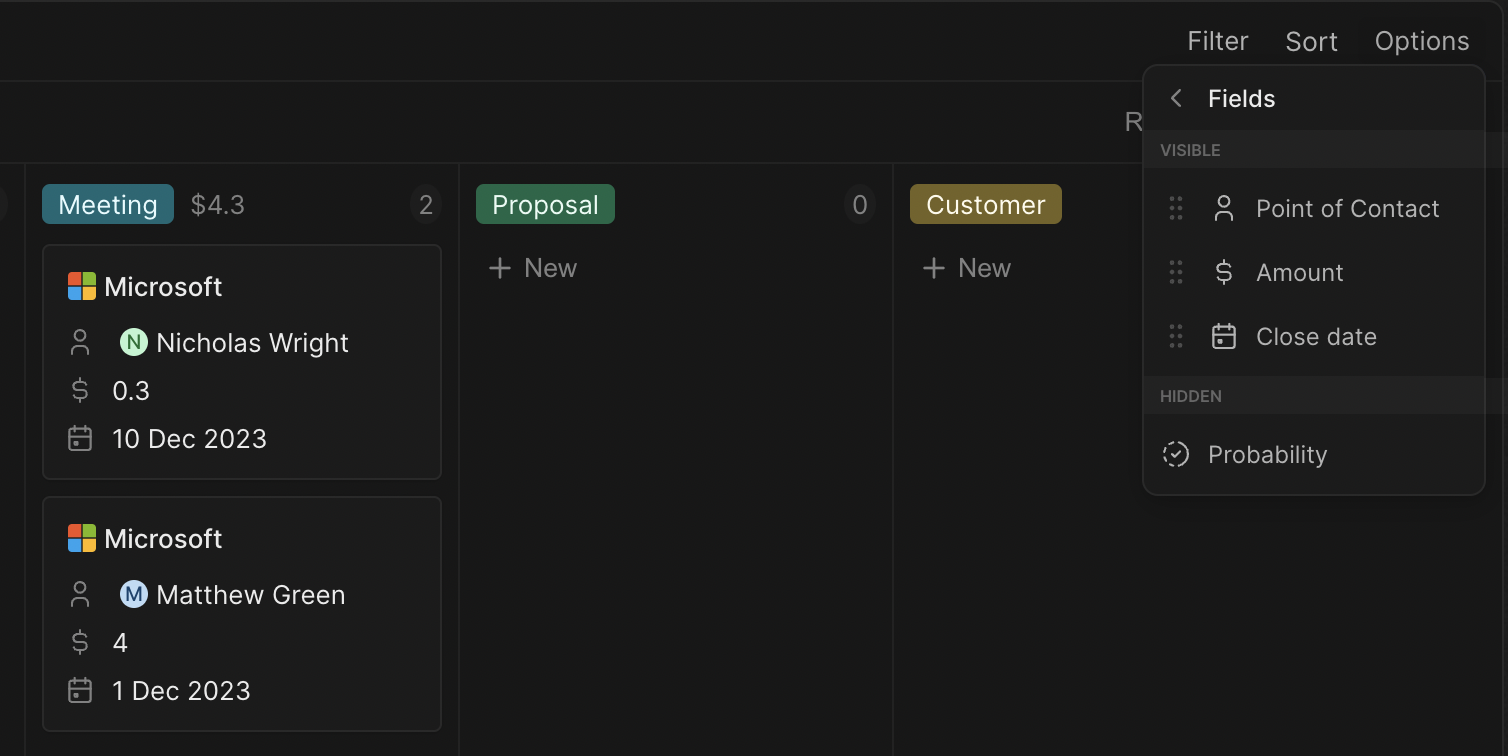The image size is (1508, 756).
Task: Show the hidden Probability field
Action: pyautogui.click(x=1267, y=454)
